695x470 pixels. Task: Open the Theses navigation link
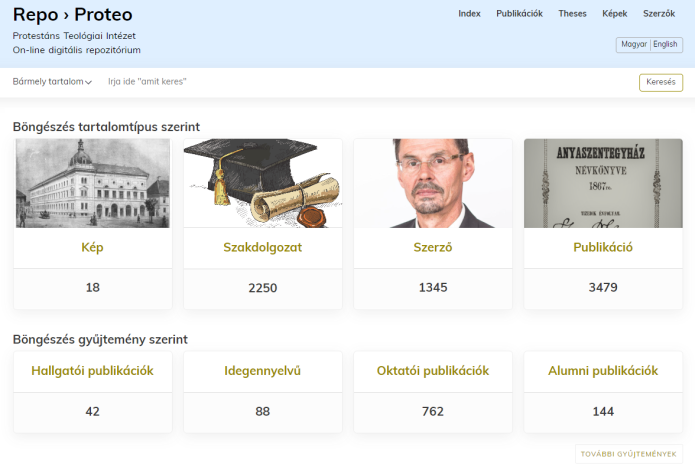(572, 14)
